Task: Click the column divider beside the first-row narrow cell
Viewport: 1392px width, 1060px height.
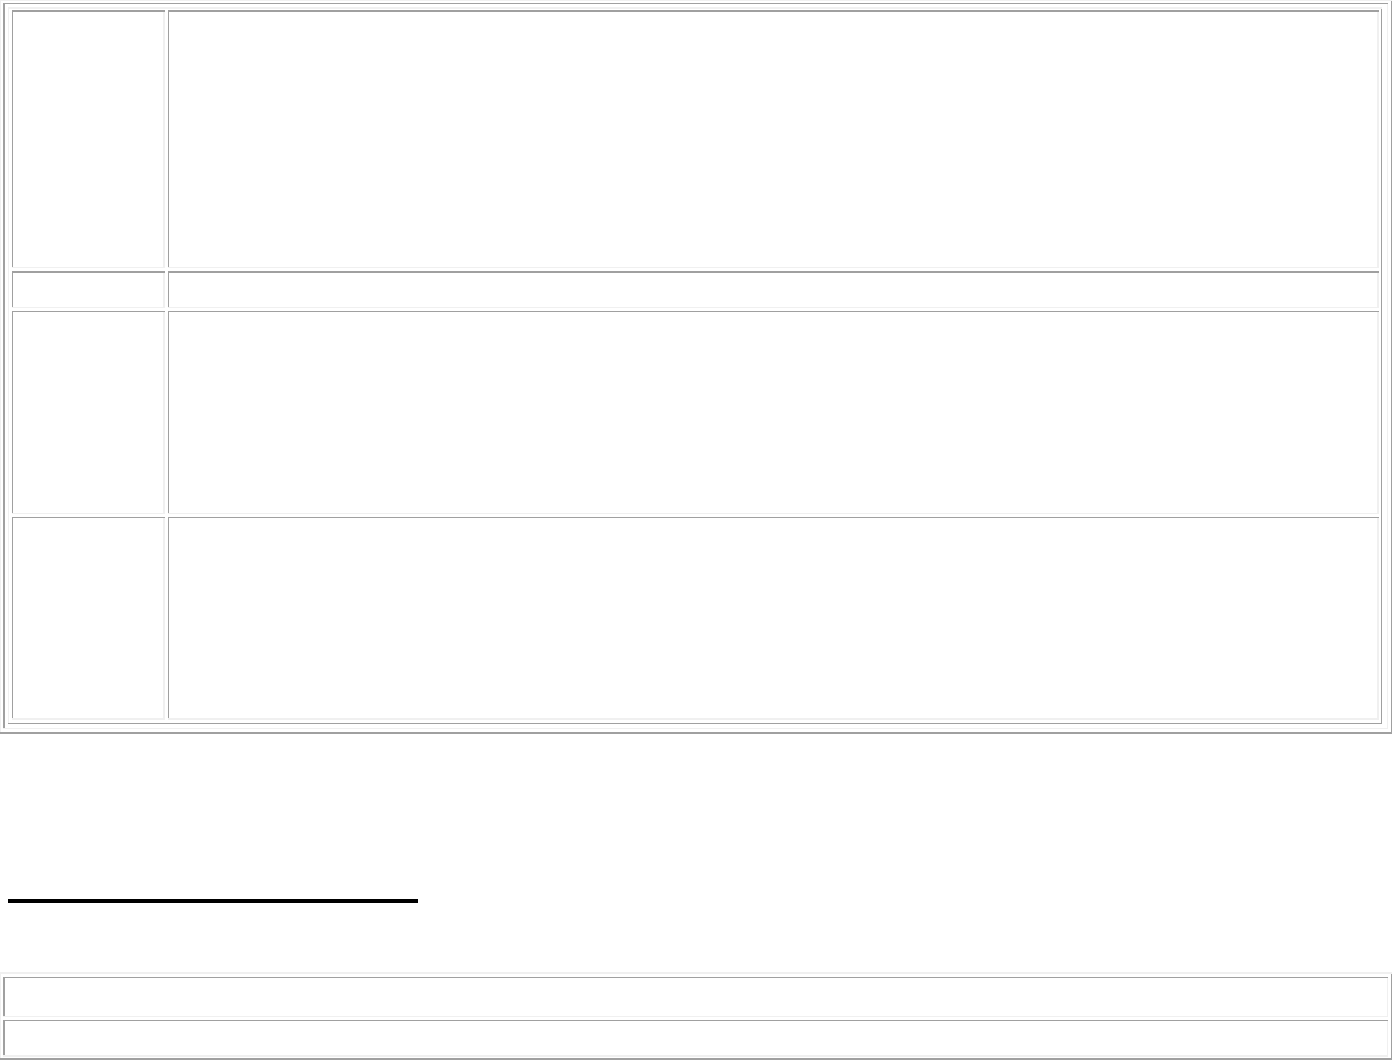Action: click(x=166, y=139)
